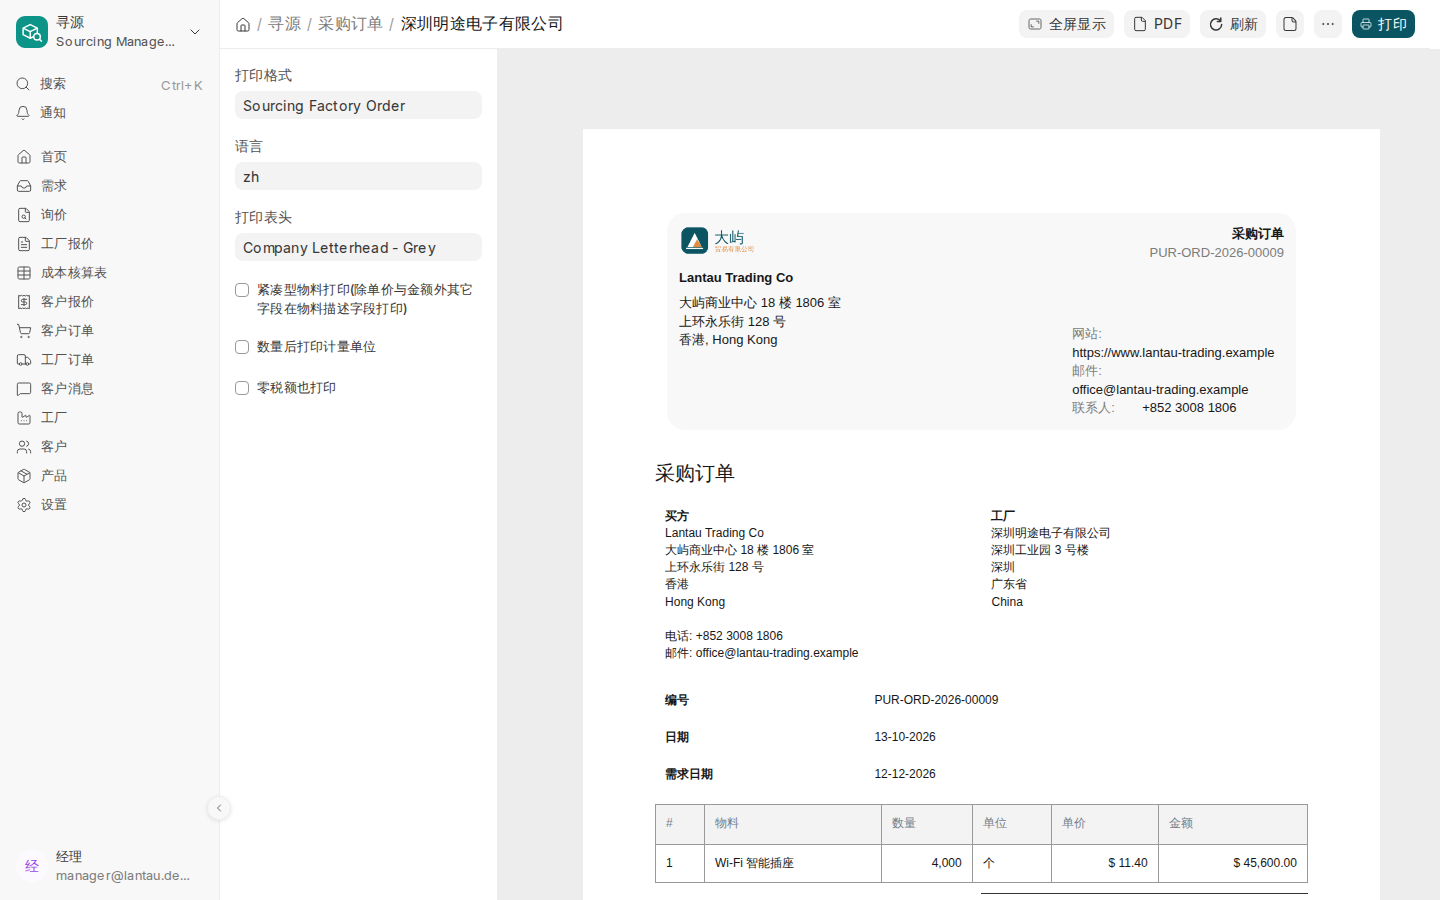Check the 零税额也打印 option

coord(242,388)
